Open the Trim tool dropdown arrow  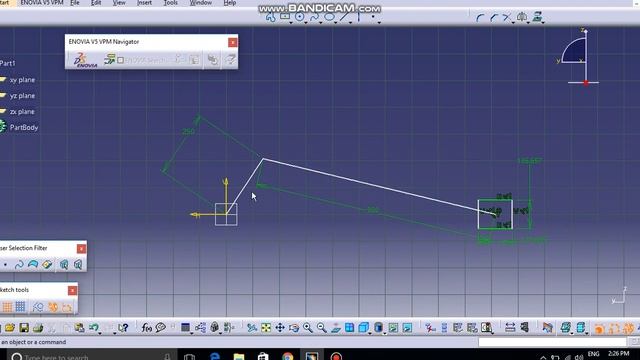point(513,22)
